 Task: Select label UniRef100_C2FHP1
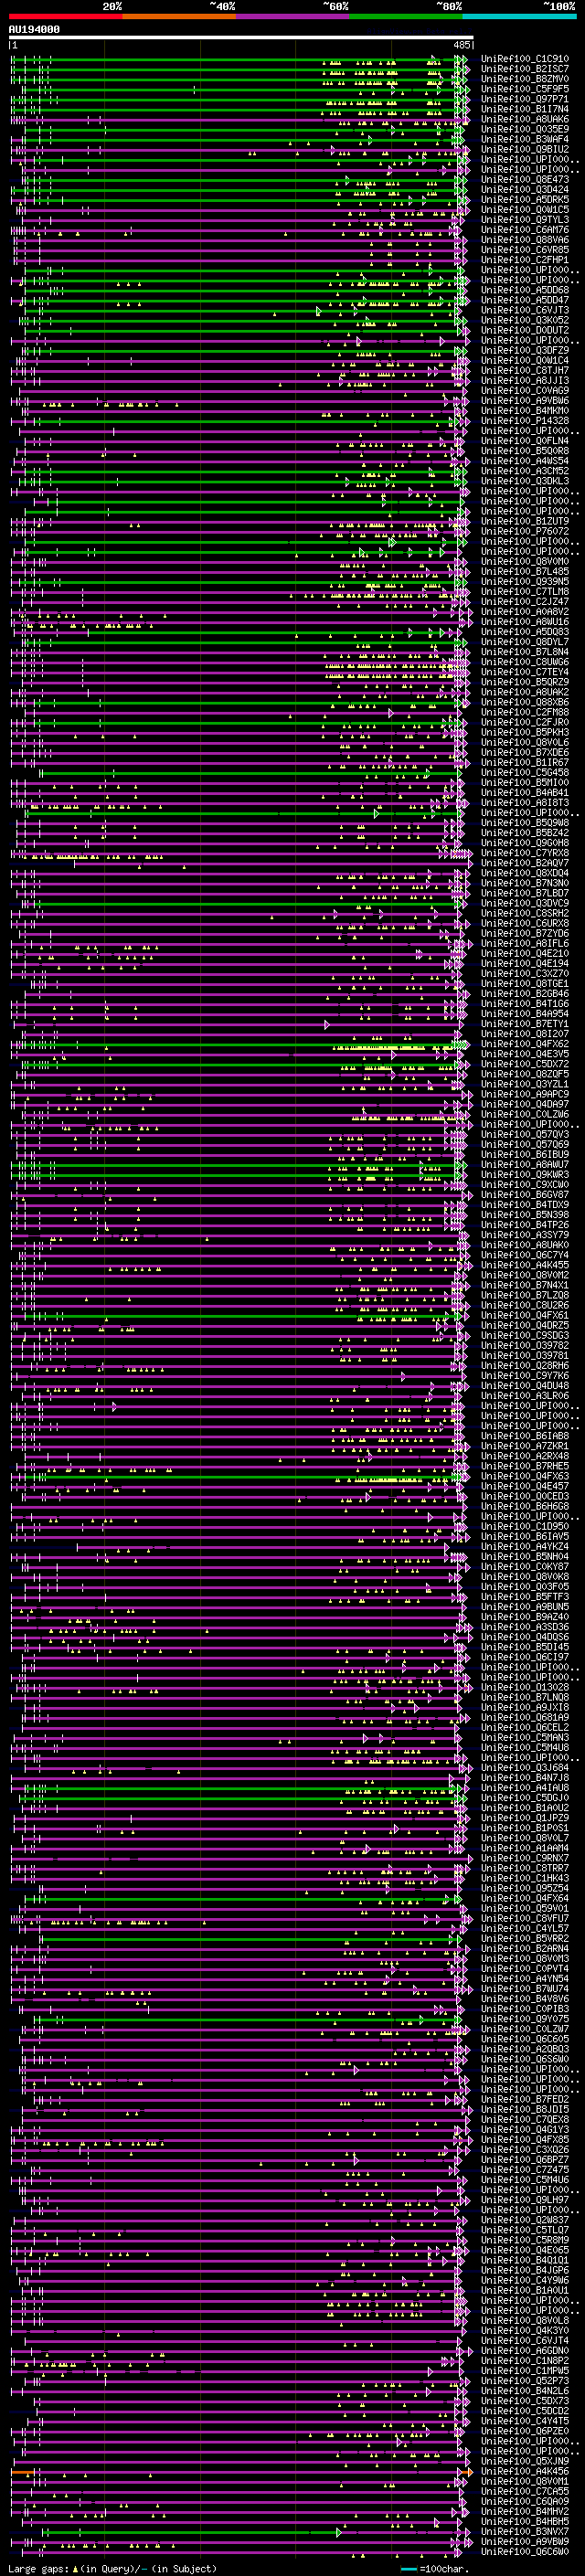pos(525,261)
